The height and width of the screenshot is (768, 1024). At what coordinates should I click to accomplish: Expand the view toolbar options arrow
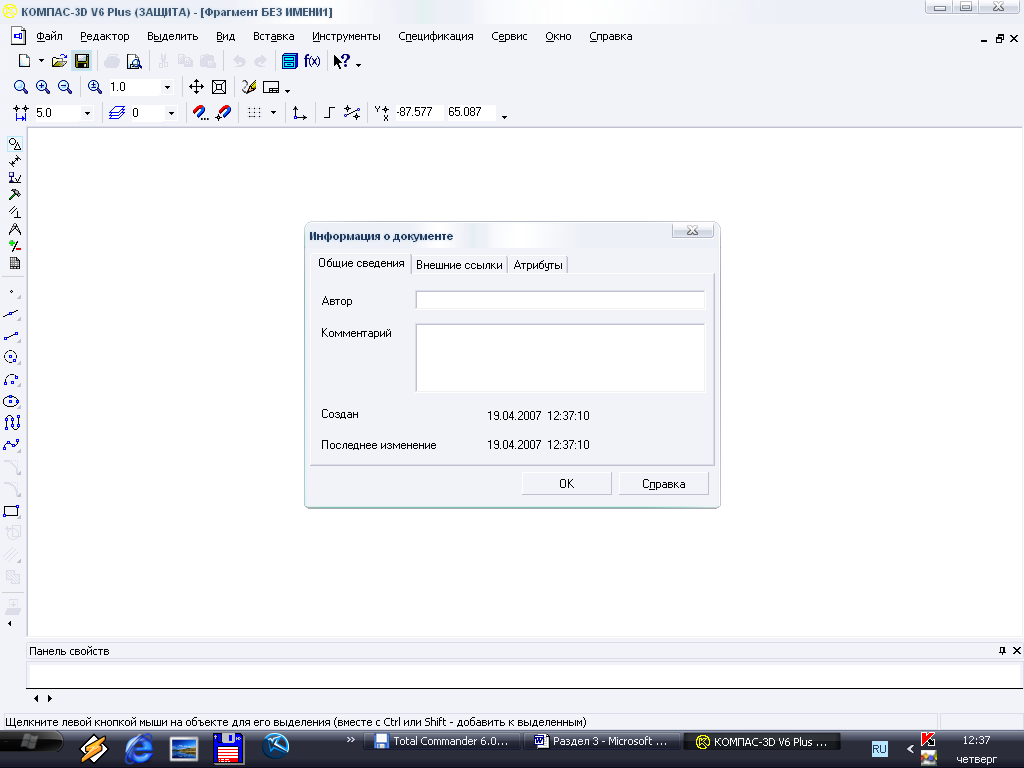287,90
